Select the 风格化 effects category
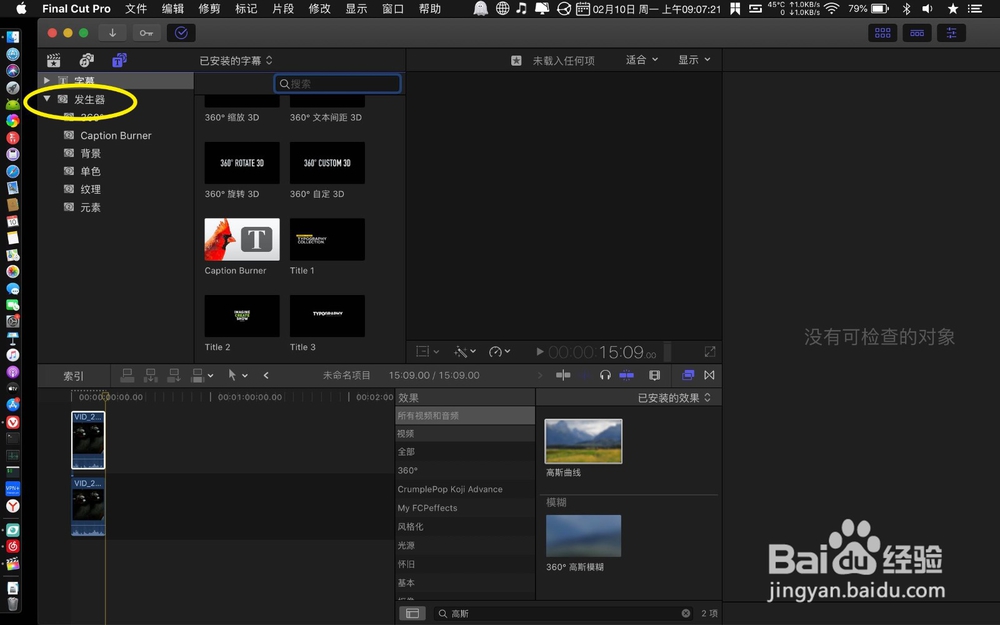Screen dimensions: 1000x625 click(465, 526)
